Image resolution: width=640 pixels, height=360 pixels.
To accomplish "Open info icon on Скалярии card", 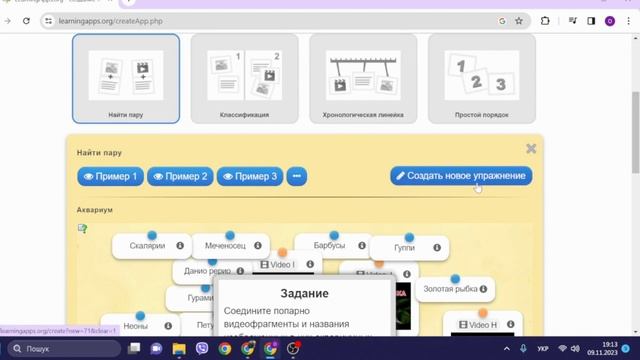I will click(180, 245).
